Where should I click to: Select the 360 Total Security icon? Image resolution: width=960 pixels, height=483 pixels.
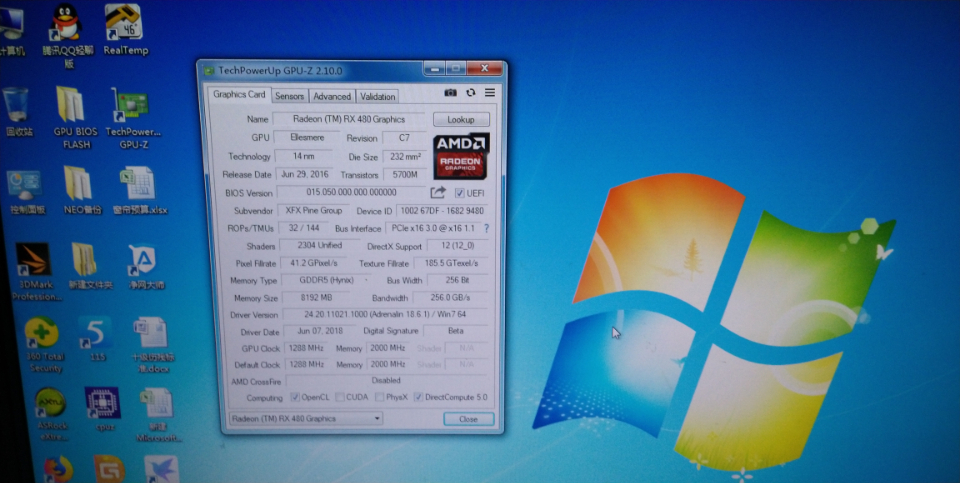(44, 345)
